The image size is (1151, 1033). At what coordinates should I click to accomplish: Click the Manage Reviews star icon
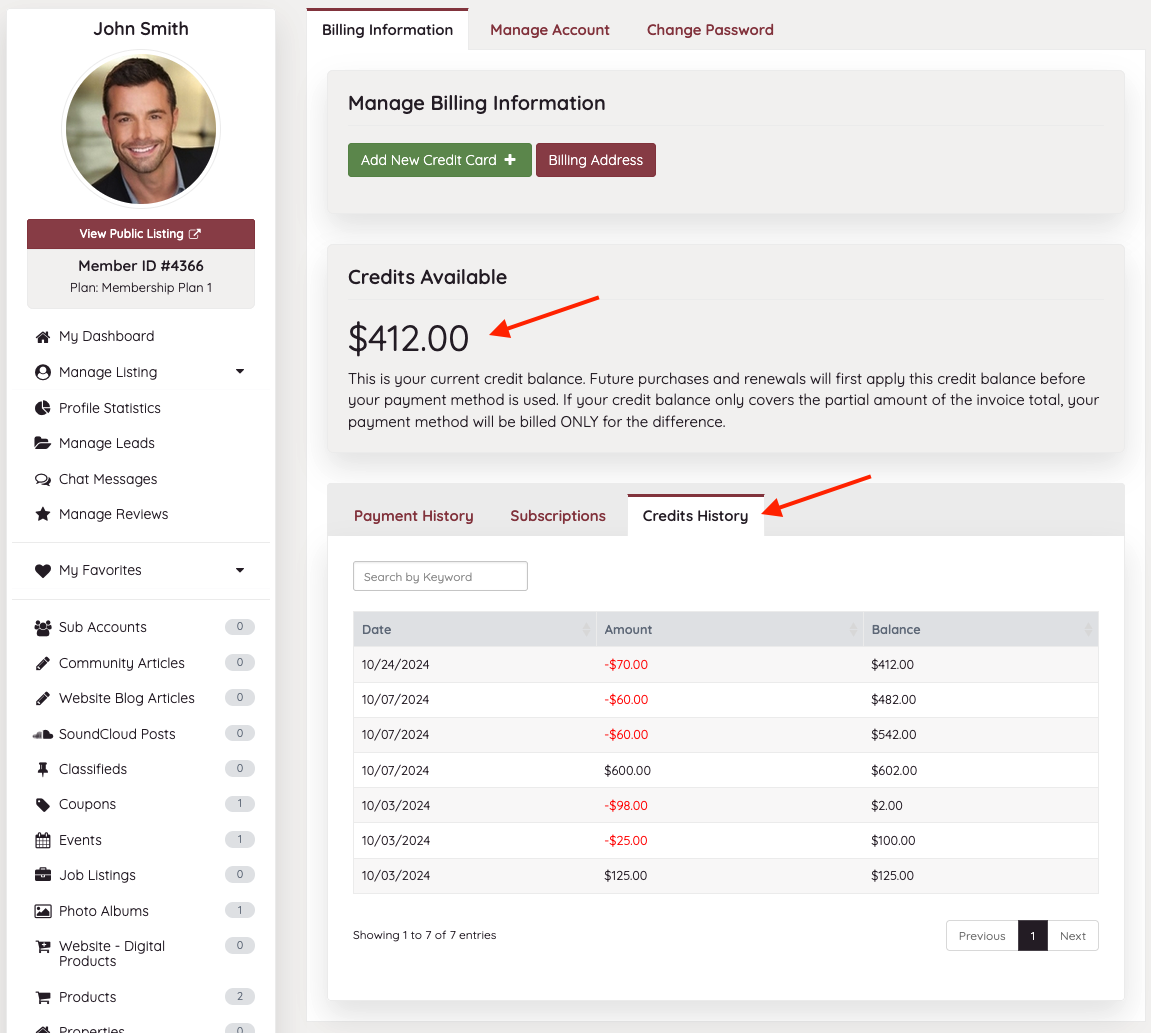pyautogui.click(x=43, y=515)
